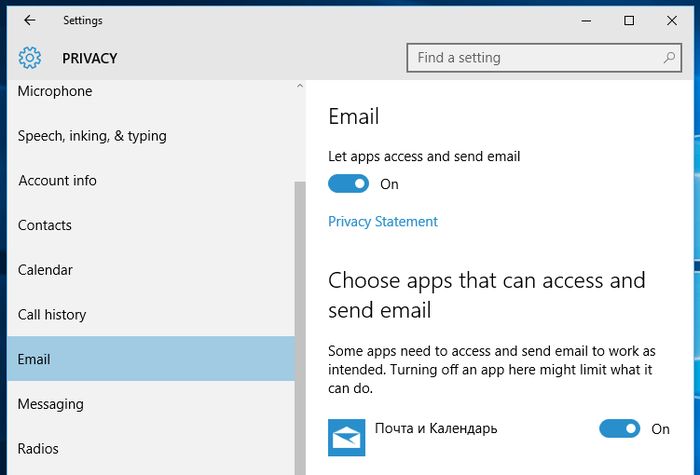The height and width of the screenshot is (475, 700).
Task: Disable email access for Почта и Календарь
Action: [x=619, y=429]
